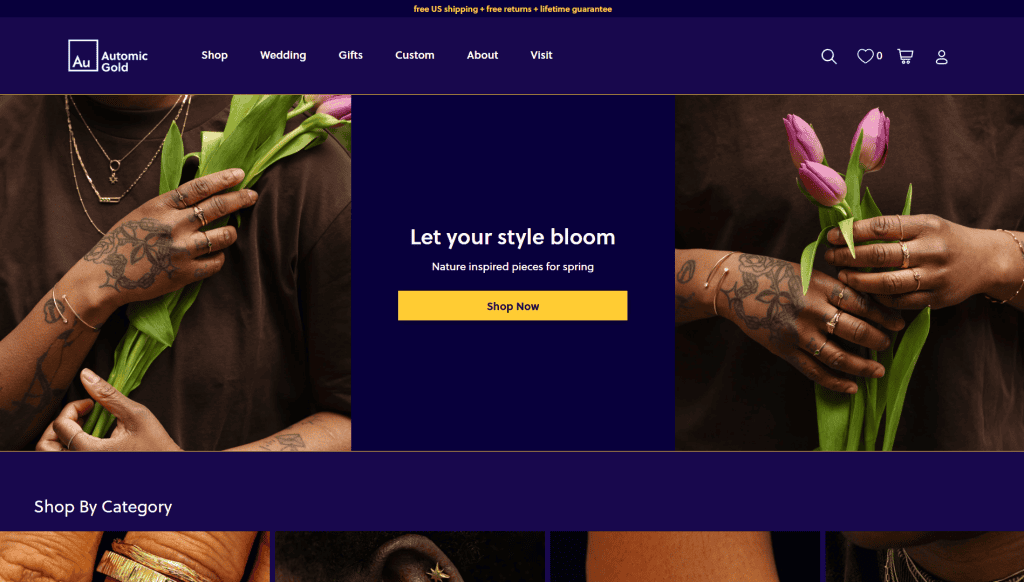
Task: Open the shopping cart icon
Action: pos(905,56)
